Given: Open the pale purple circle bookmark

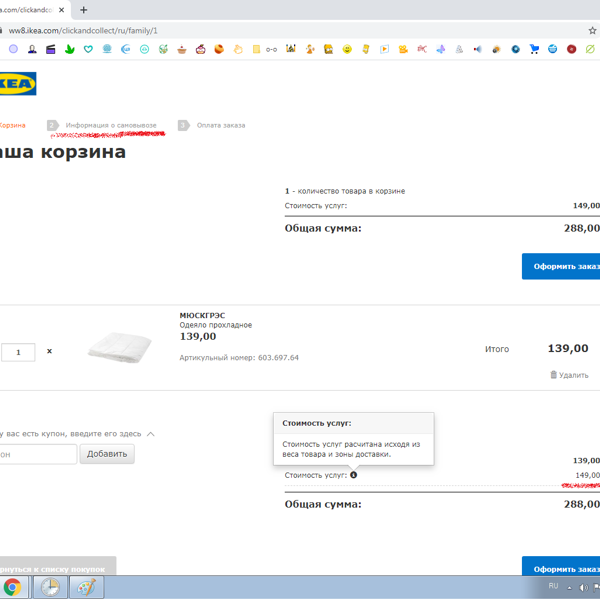Looking at the screenshot, I should 13,49.
